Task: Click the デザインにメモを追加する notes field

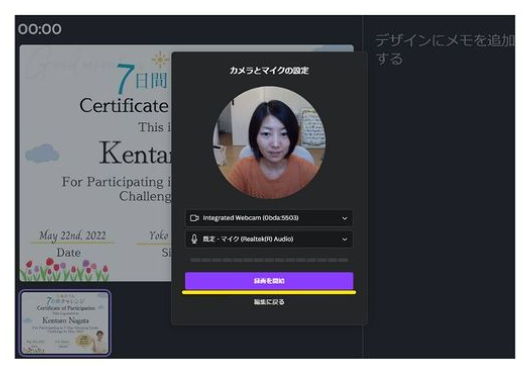Action: coord(444,49)
